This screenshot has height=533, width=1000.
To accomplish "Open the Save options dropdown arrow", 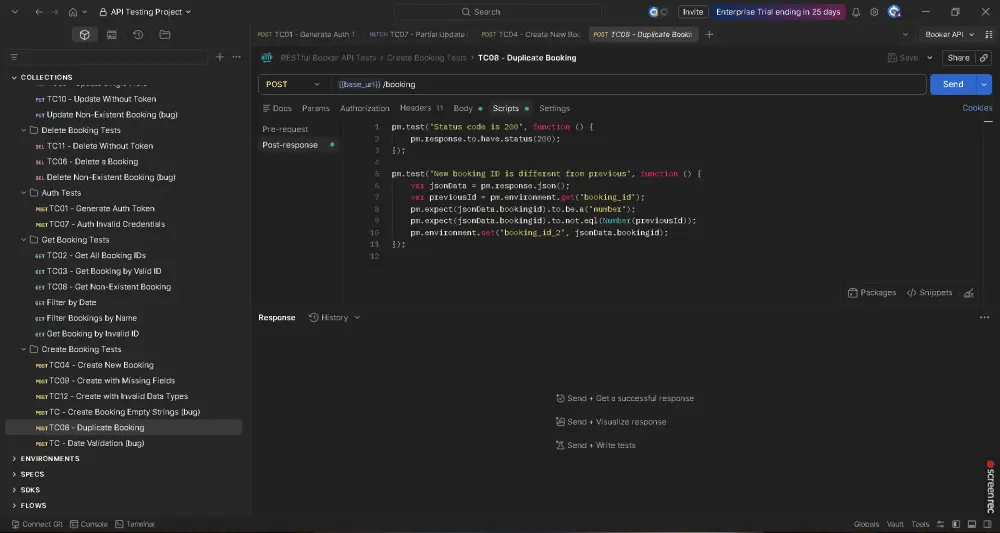I will pyautogui.click(x=929, y=58).
